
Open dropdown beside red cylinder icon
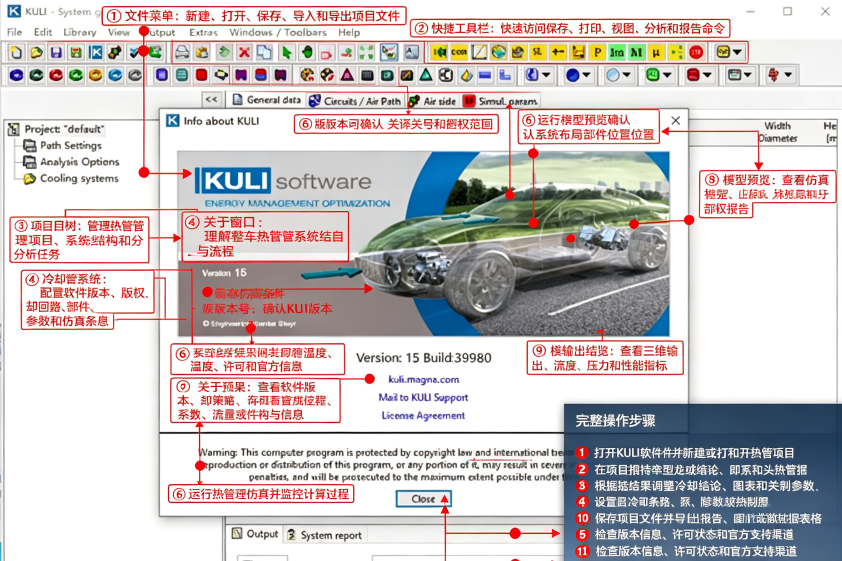pyautogui.click(x=707, y=75)
